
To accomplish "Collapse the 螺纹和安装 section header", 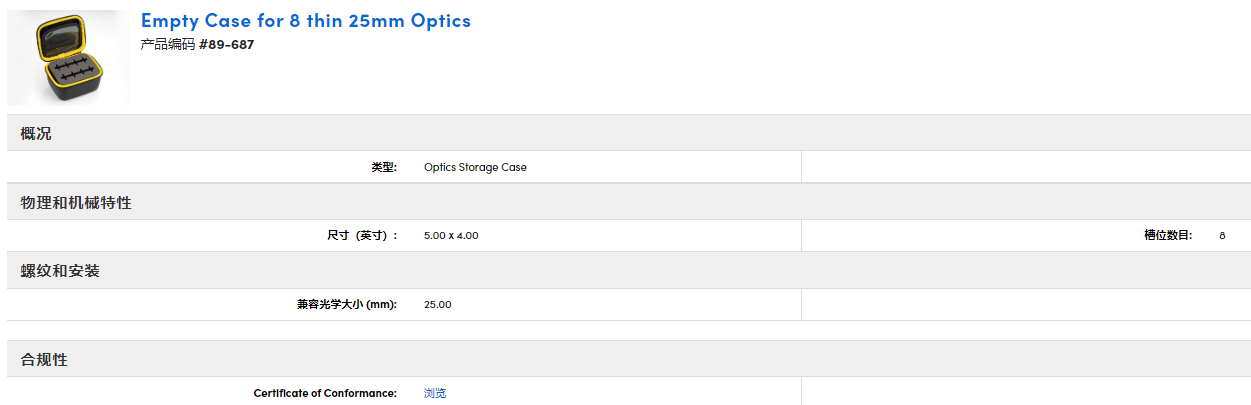I will (x=60, y=271).
